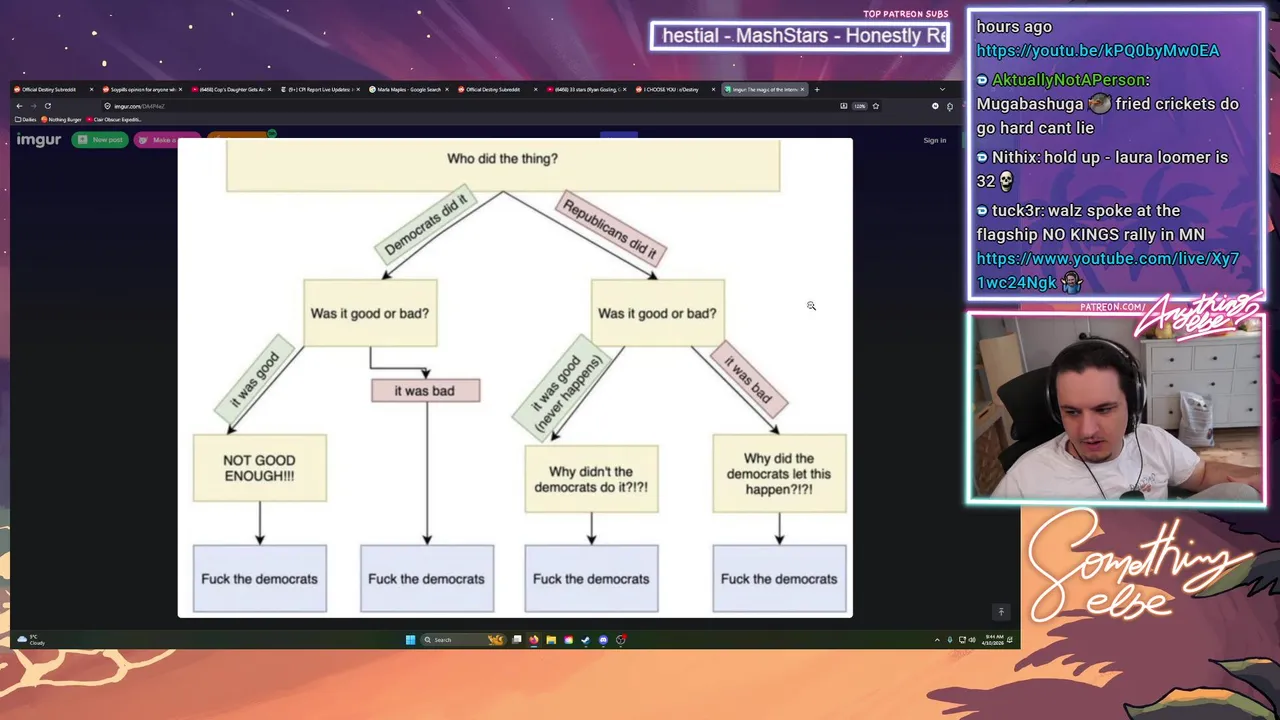
Task: Click the 'Why did the democrats let this happen?!?!' box
Action: pos(779,474)
